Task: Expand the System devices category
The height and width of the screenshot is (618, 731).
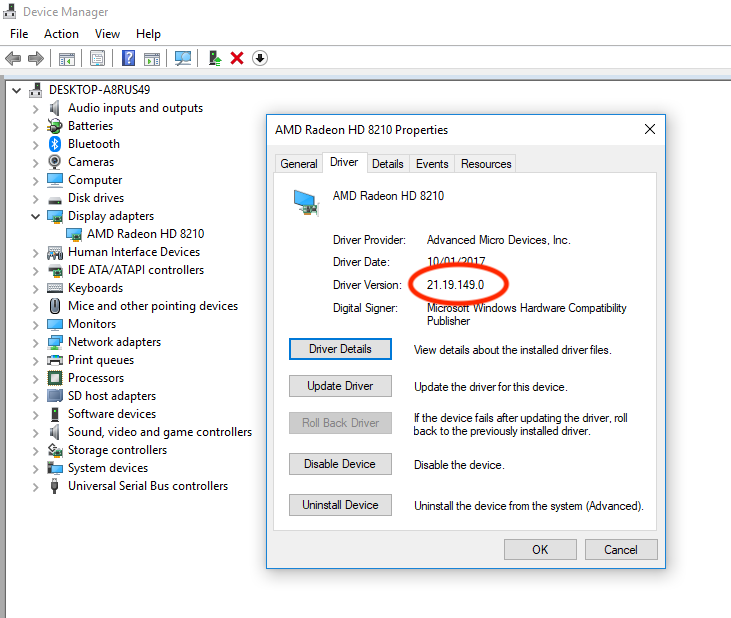Action: (35, 468)
